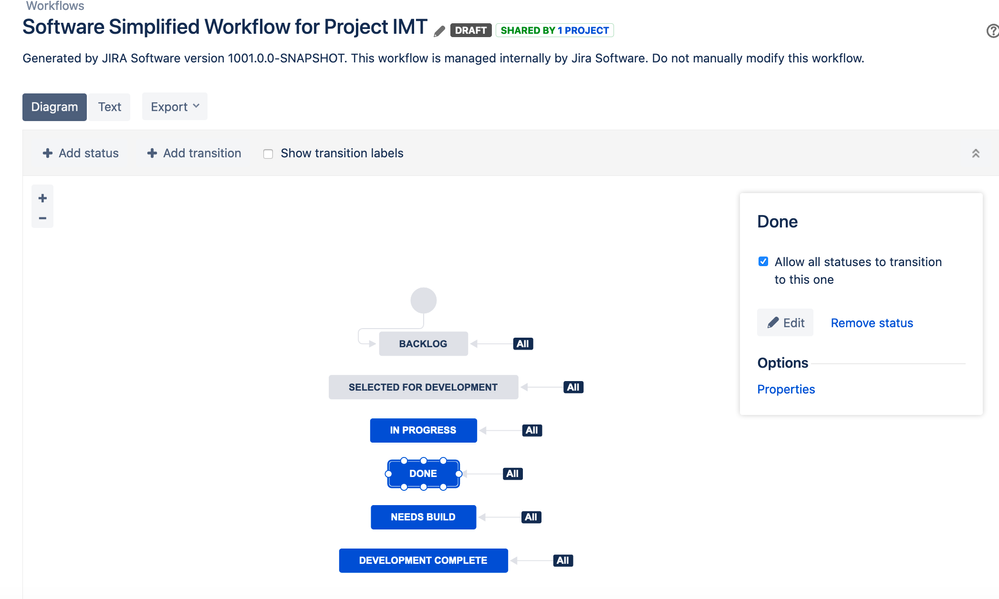Screen dimensions: 999x599
Task: Click the Shared by 1 project badge
Action: (x=554, y=30)
